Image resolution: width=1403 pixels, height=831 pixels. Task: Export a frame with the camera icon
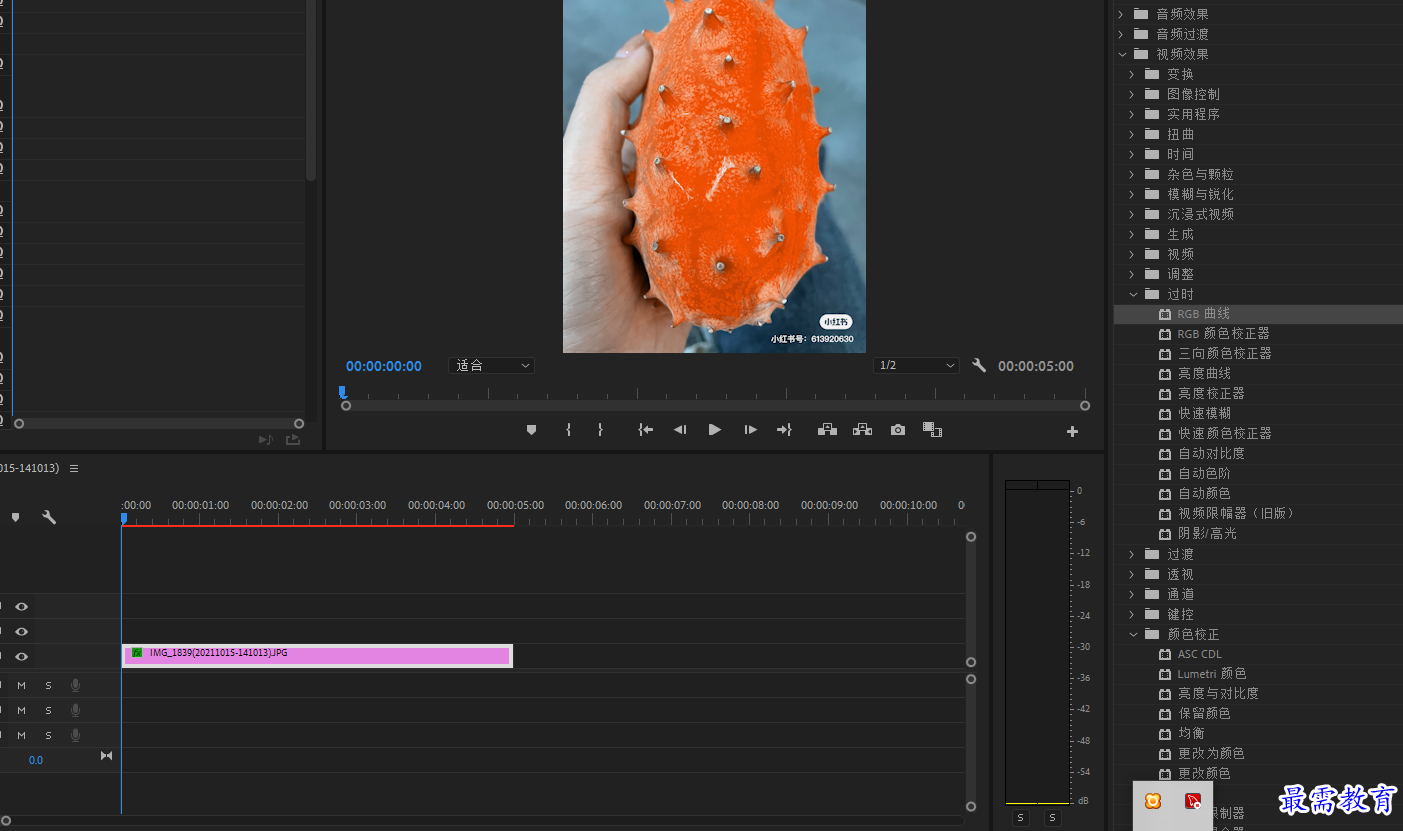[x=898, y=430]
